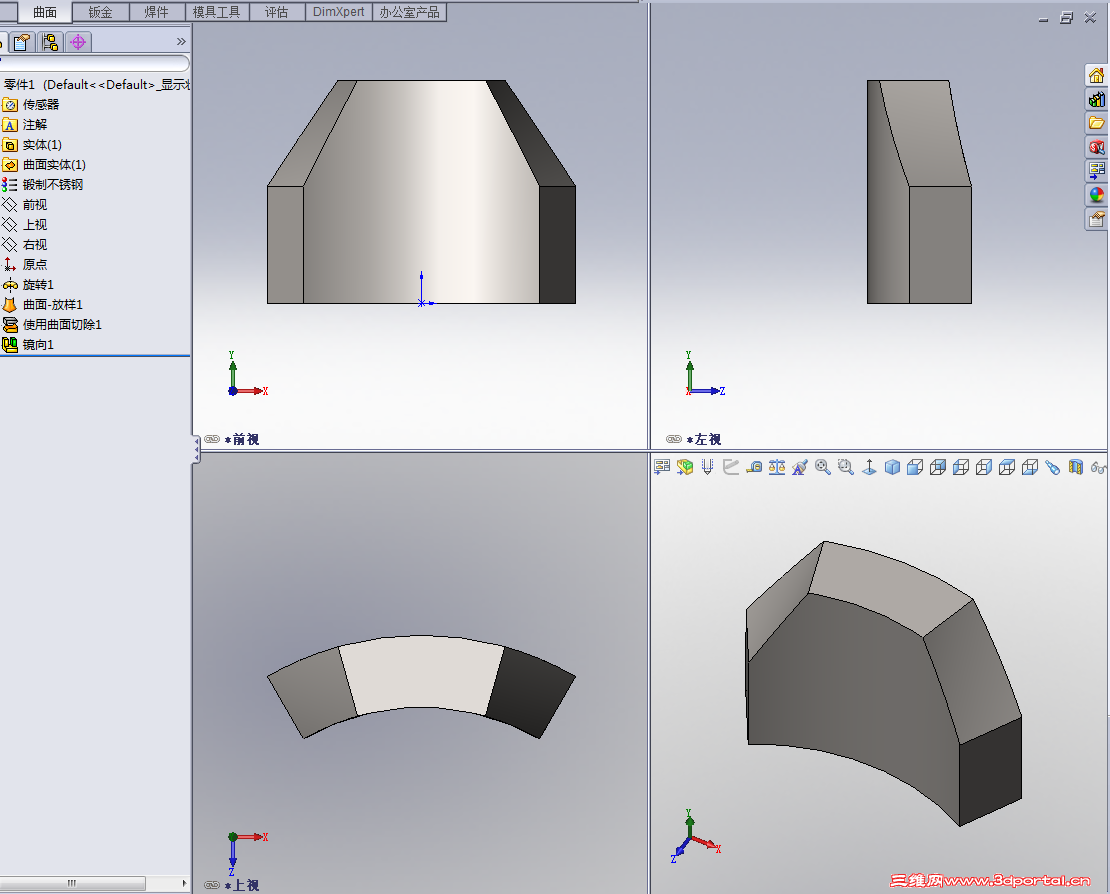Click the flashlight-shaped toolbar icon
This screenshot has height=894, width=1110.
tap(1053, 467)
